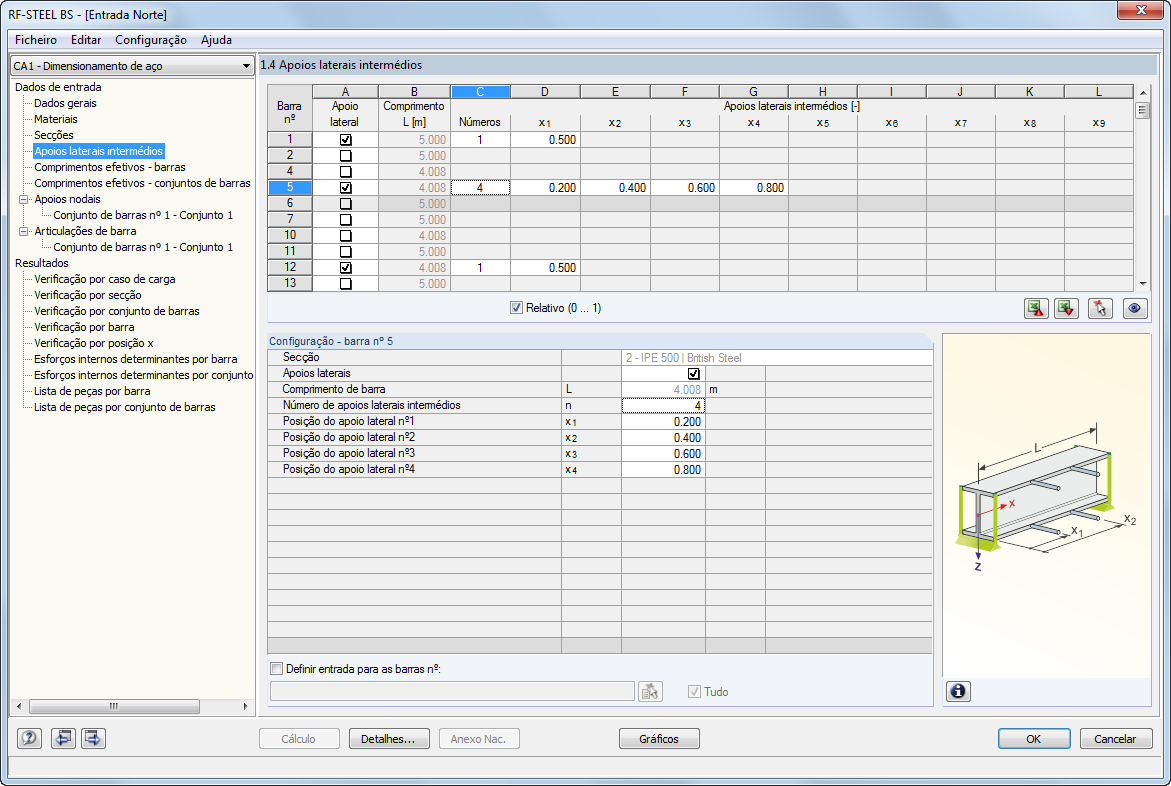Enable lateral support for bar 6
1171x786 pixels.
[x=345, y=203]
